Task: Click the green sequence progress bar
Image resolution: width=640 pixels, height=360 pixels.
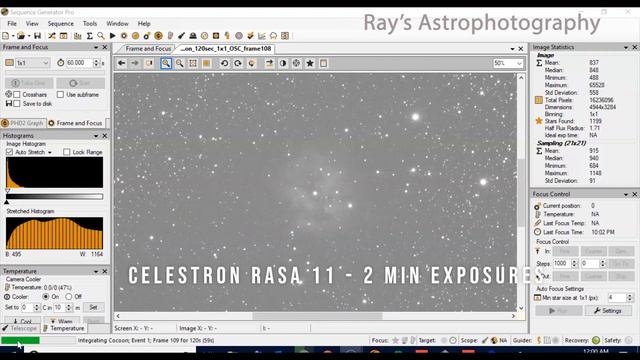Action: tap(20, 340)
